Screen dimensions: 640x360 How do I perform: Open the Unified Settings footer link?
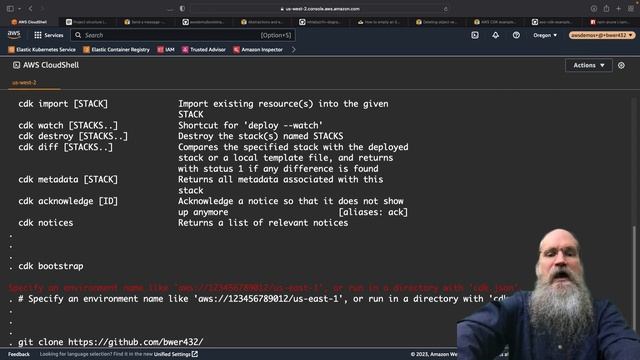(176, 354)
